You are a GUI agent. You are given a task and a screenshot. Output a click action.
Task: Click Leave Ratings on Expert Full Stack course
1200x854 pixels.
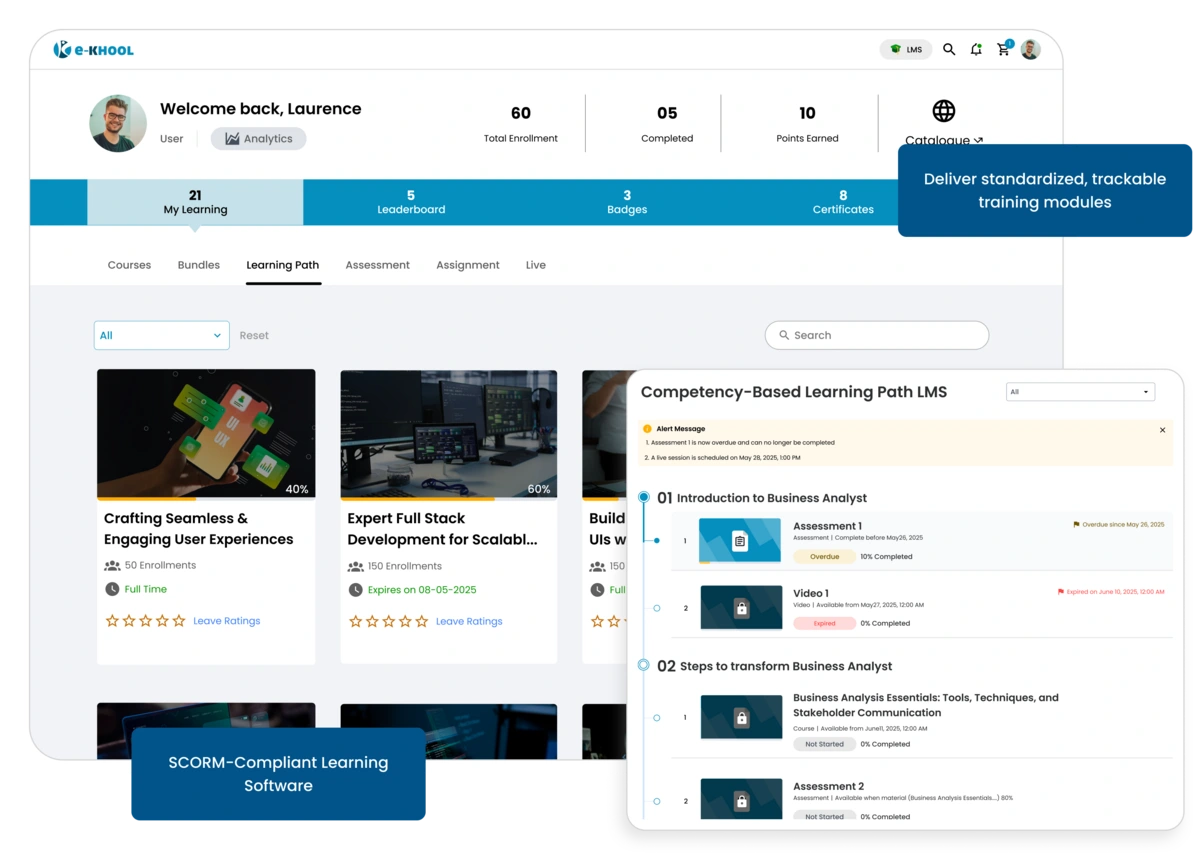[468, 621]
